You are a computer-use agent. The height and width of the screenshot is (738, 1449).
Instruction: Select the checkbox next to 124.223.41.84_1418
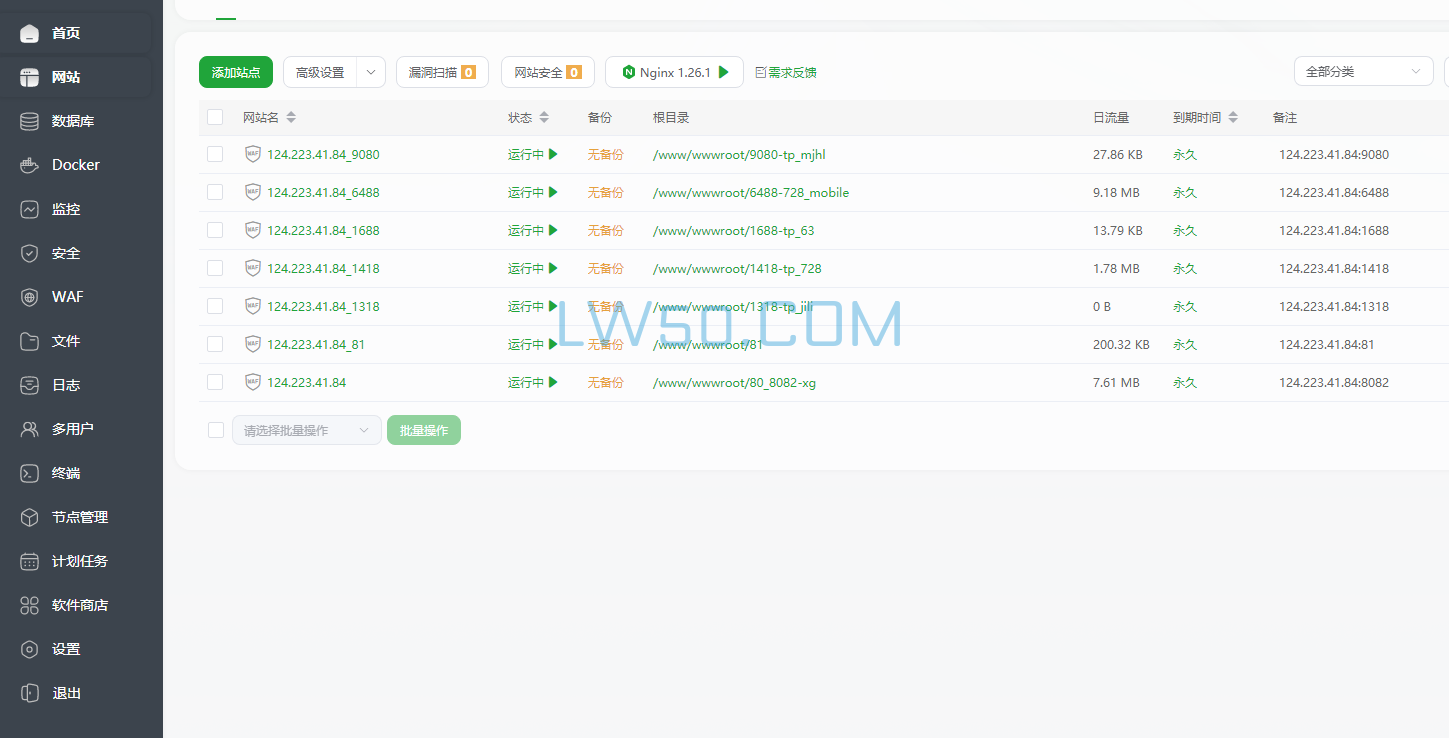coord(215,268)
